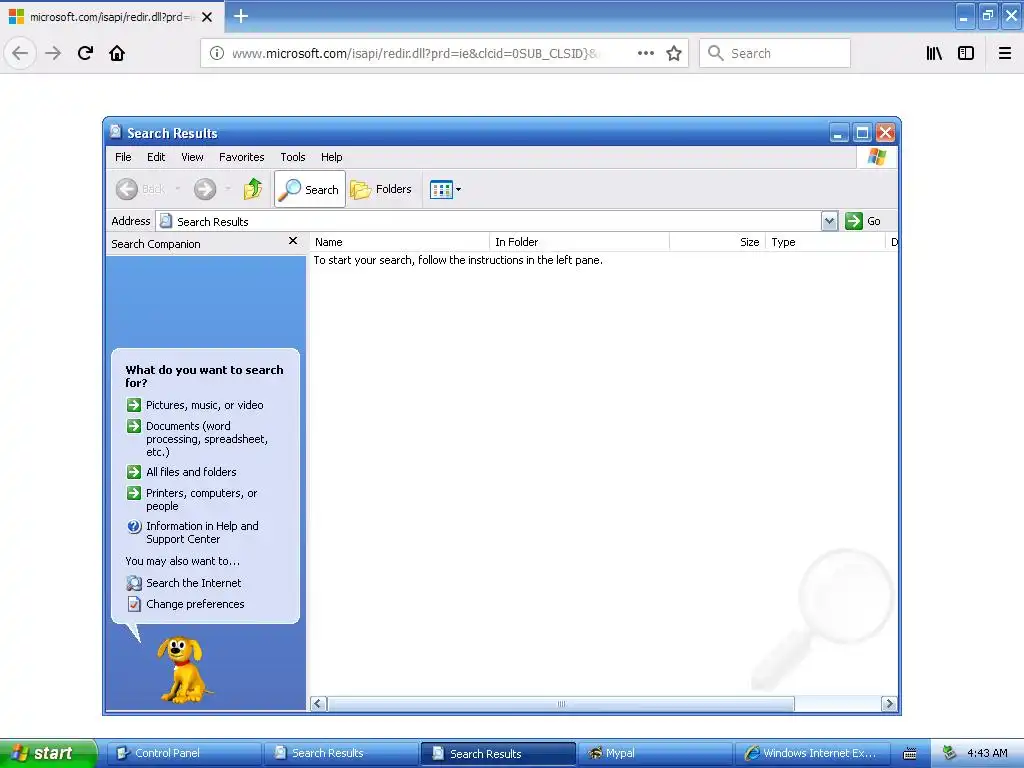Open the Help menu
Image resolution: width=1024 pixels, height=768 pixels.
[332, 157]
